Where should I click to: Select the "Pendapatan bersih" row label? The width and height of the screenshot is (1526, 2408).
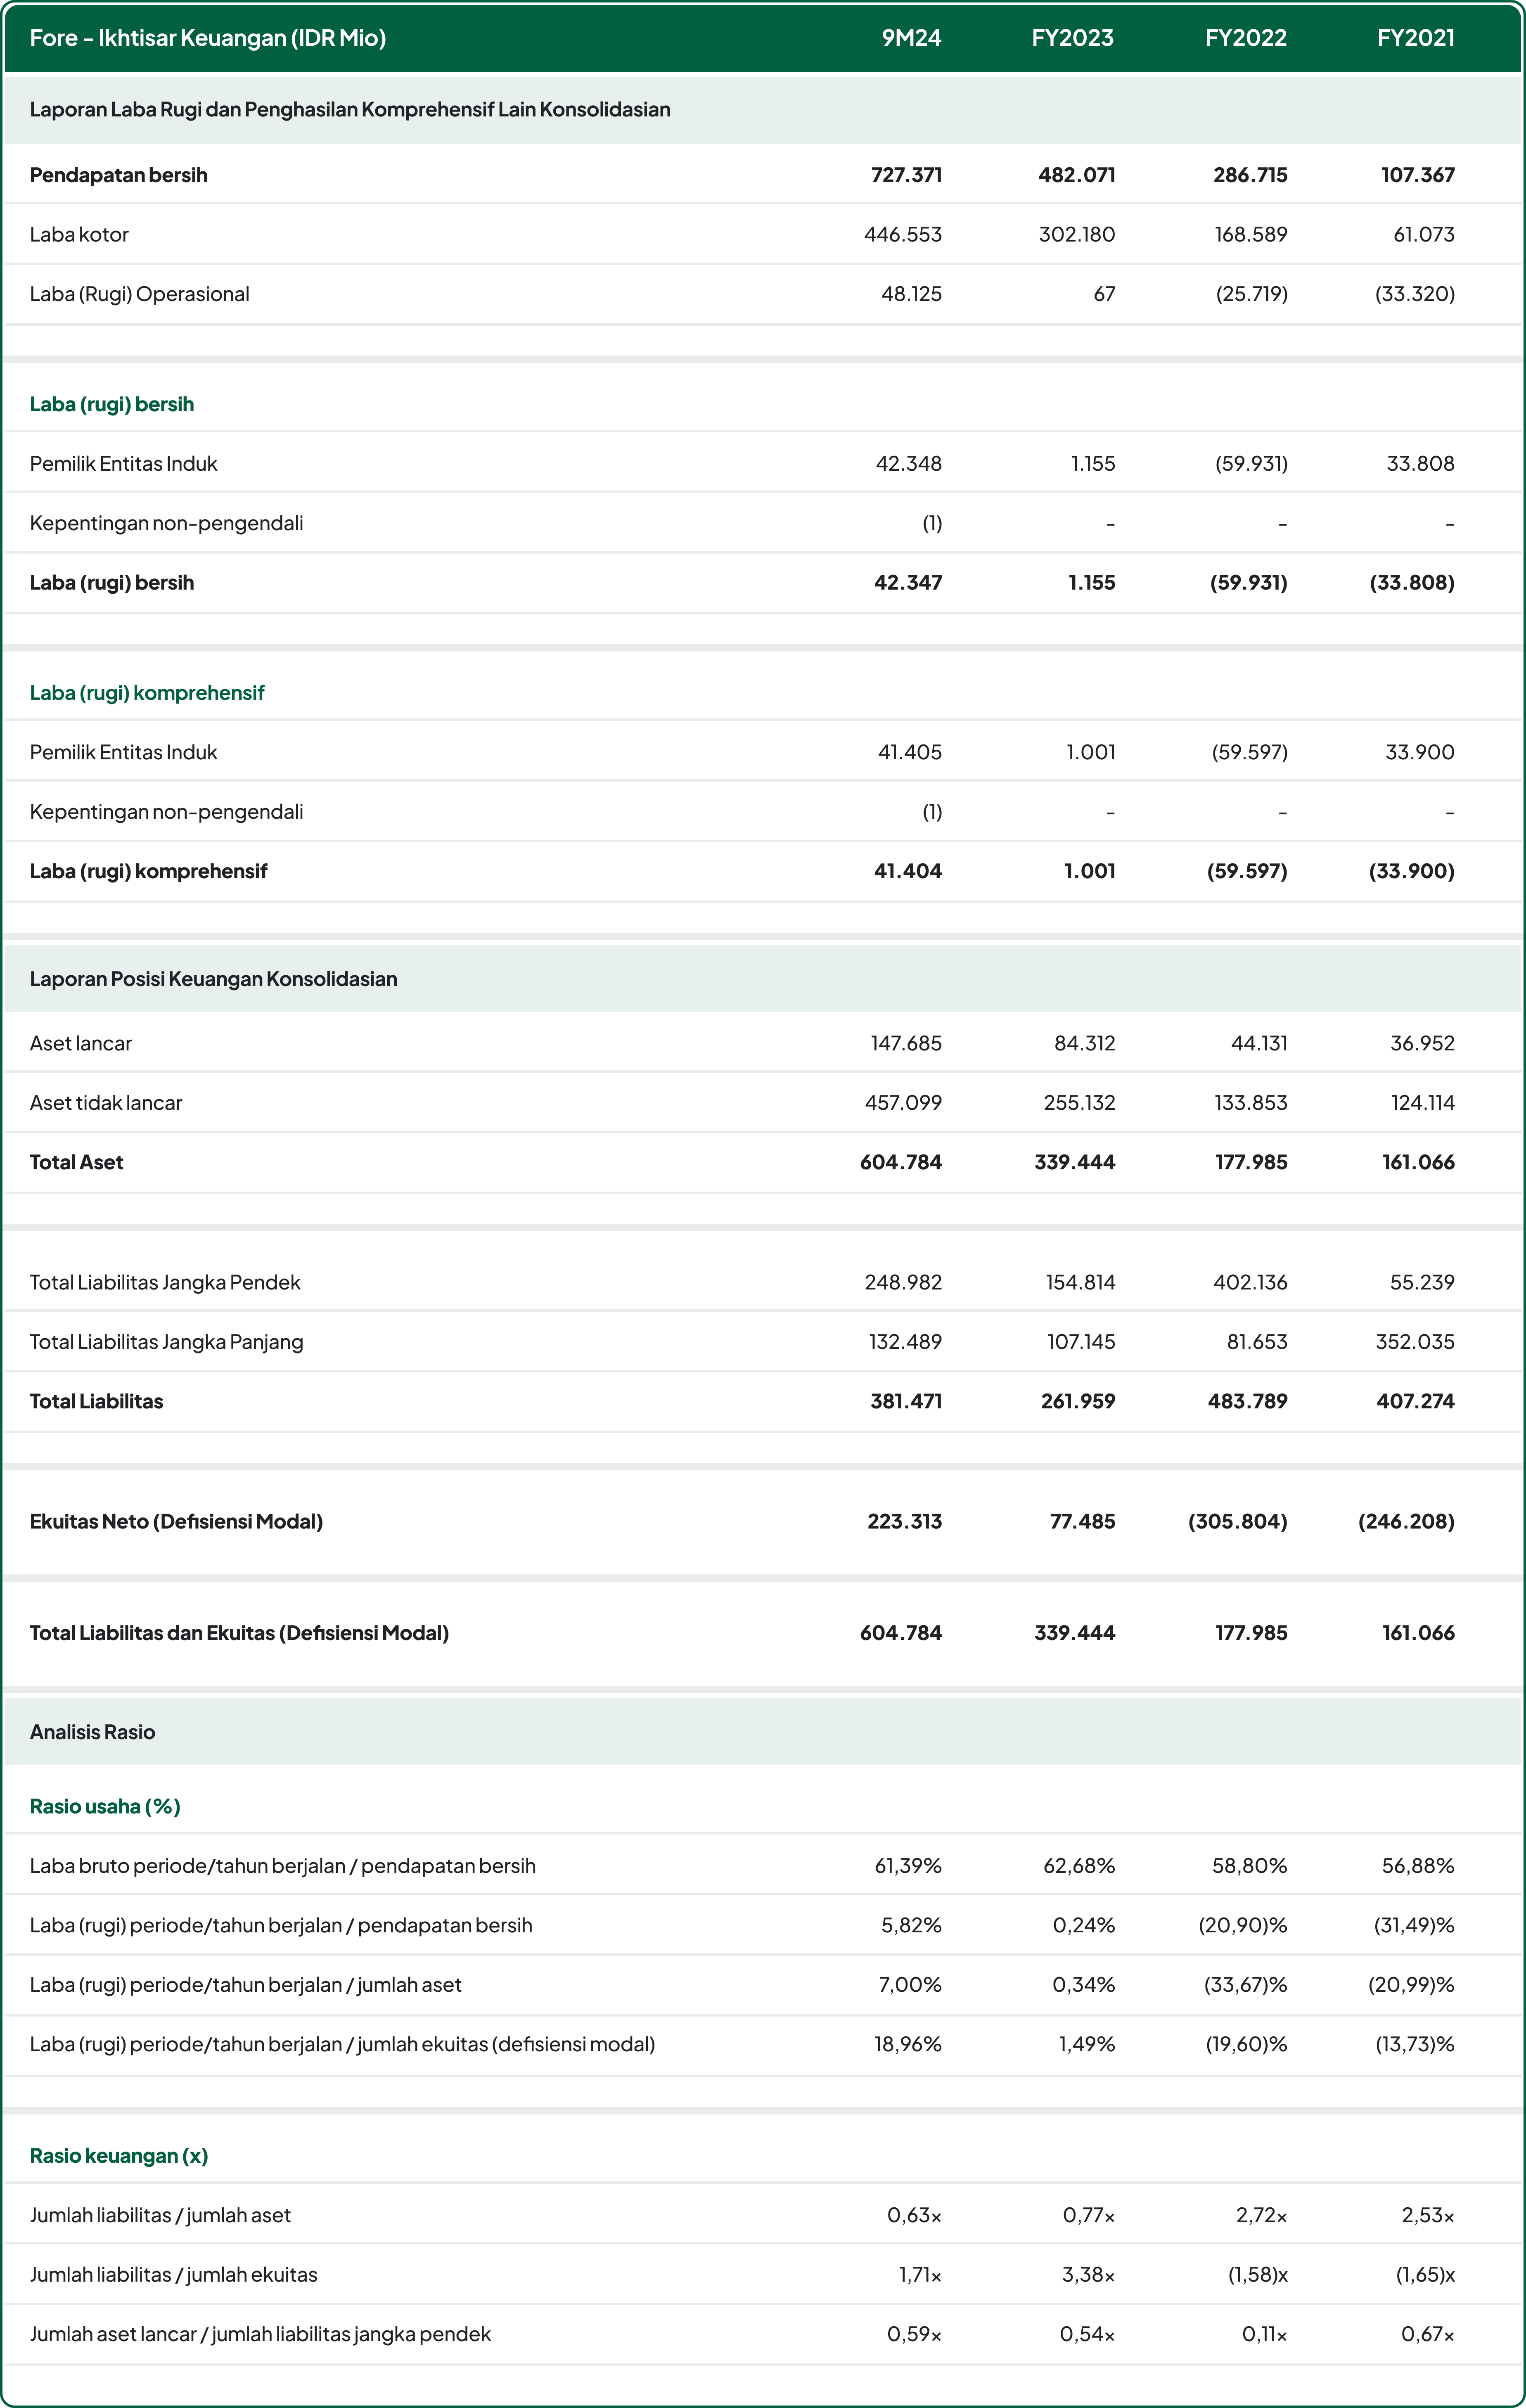point(119,175)
